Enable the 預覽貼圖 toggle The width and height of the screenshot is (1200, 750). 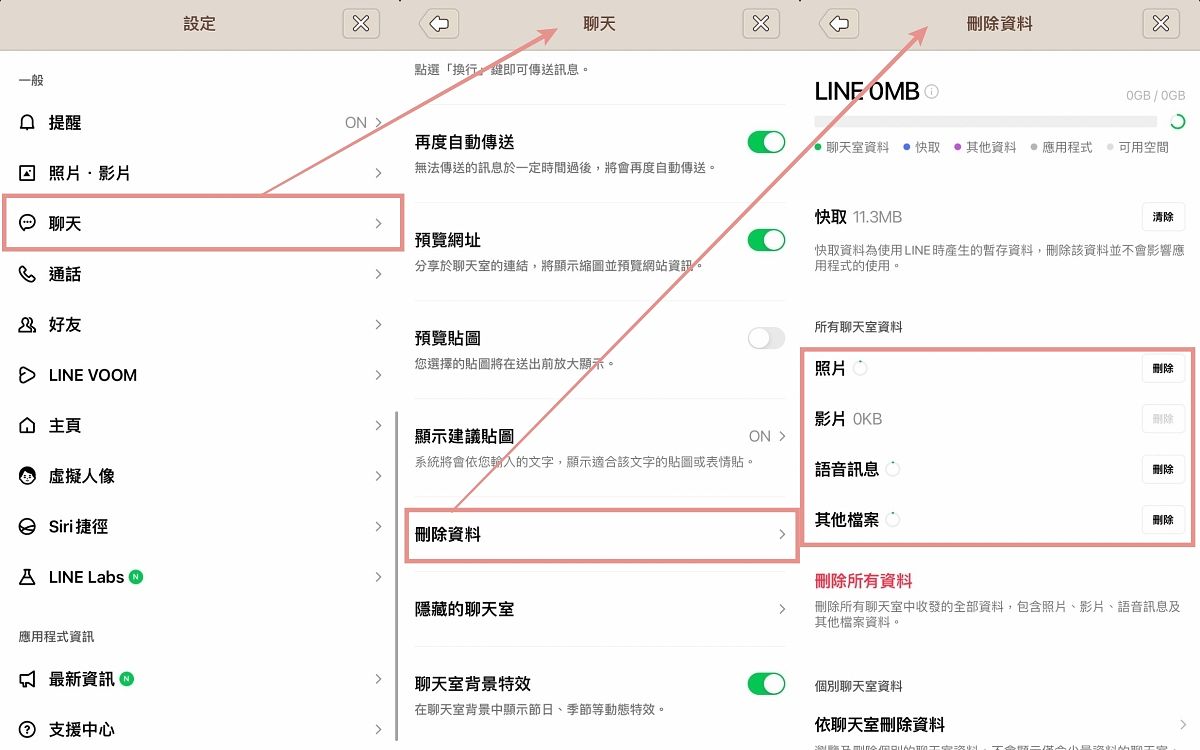tap(766, 338)
